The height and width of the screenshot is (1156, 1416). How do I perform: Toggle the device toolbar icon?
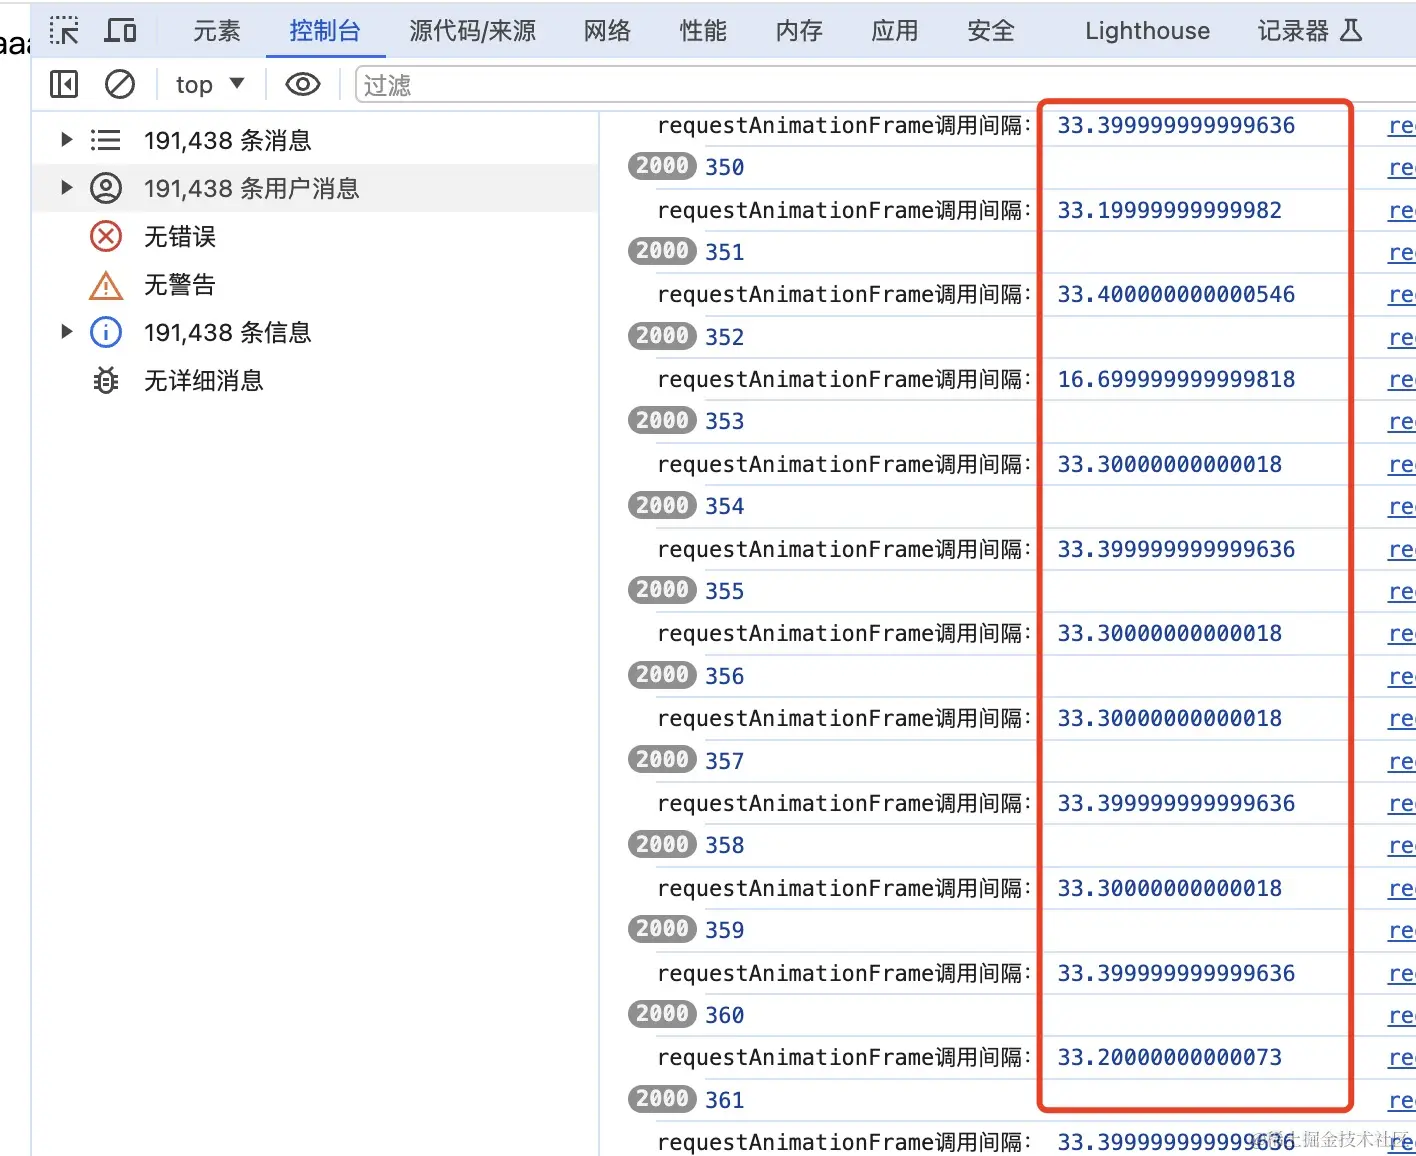[120, 31]
